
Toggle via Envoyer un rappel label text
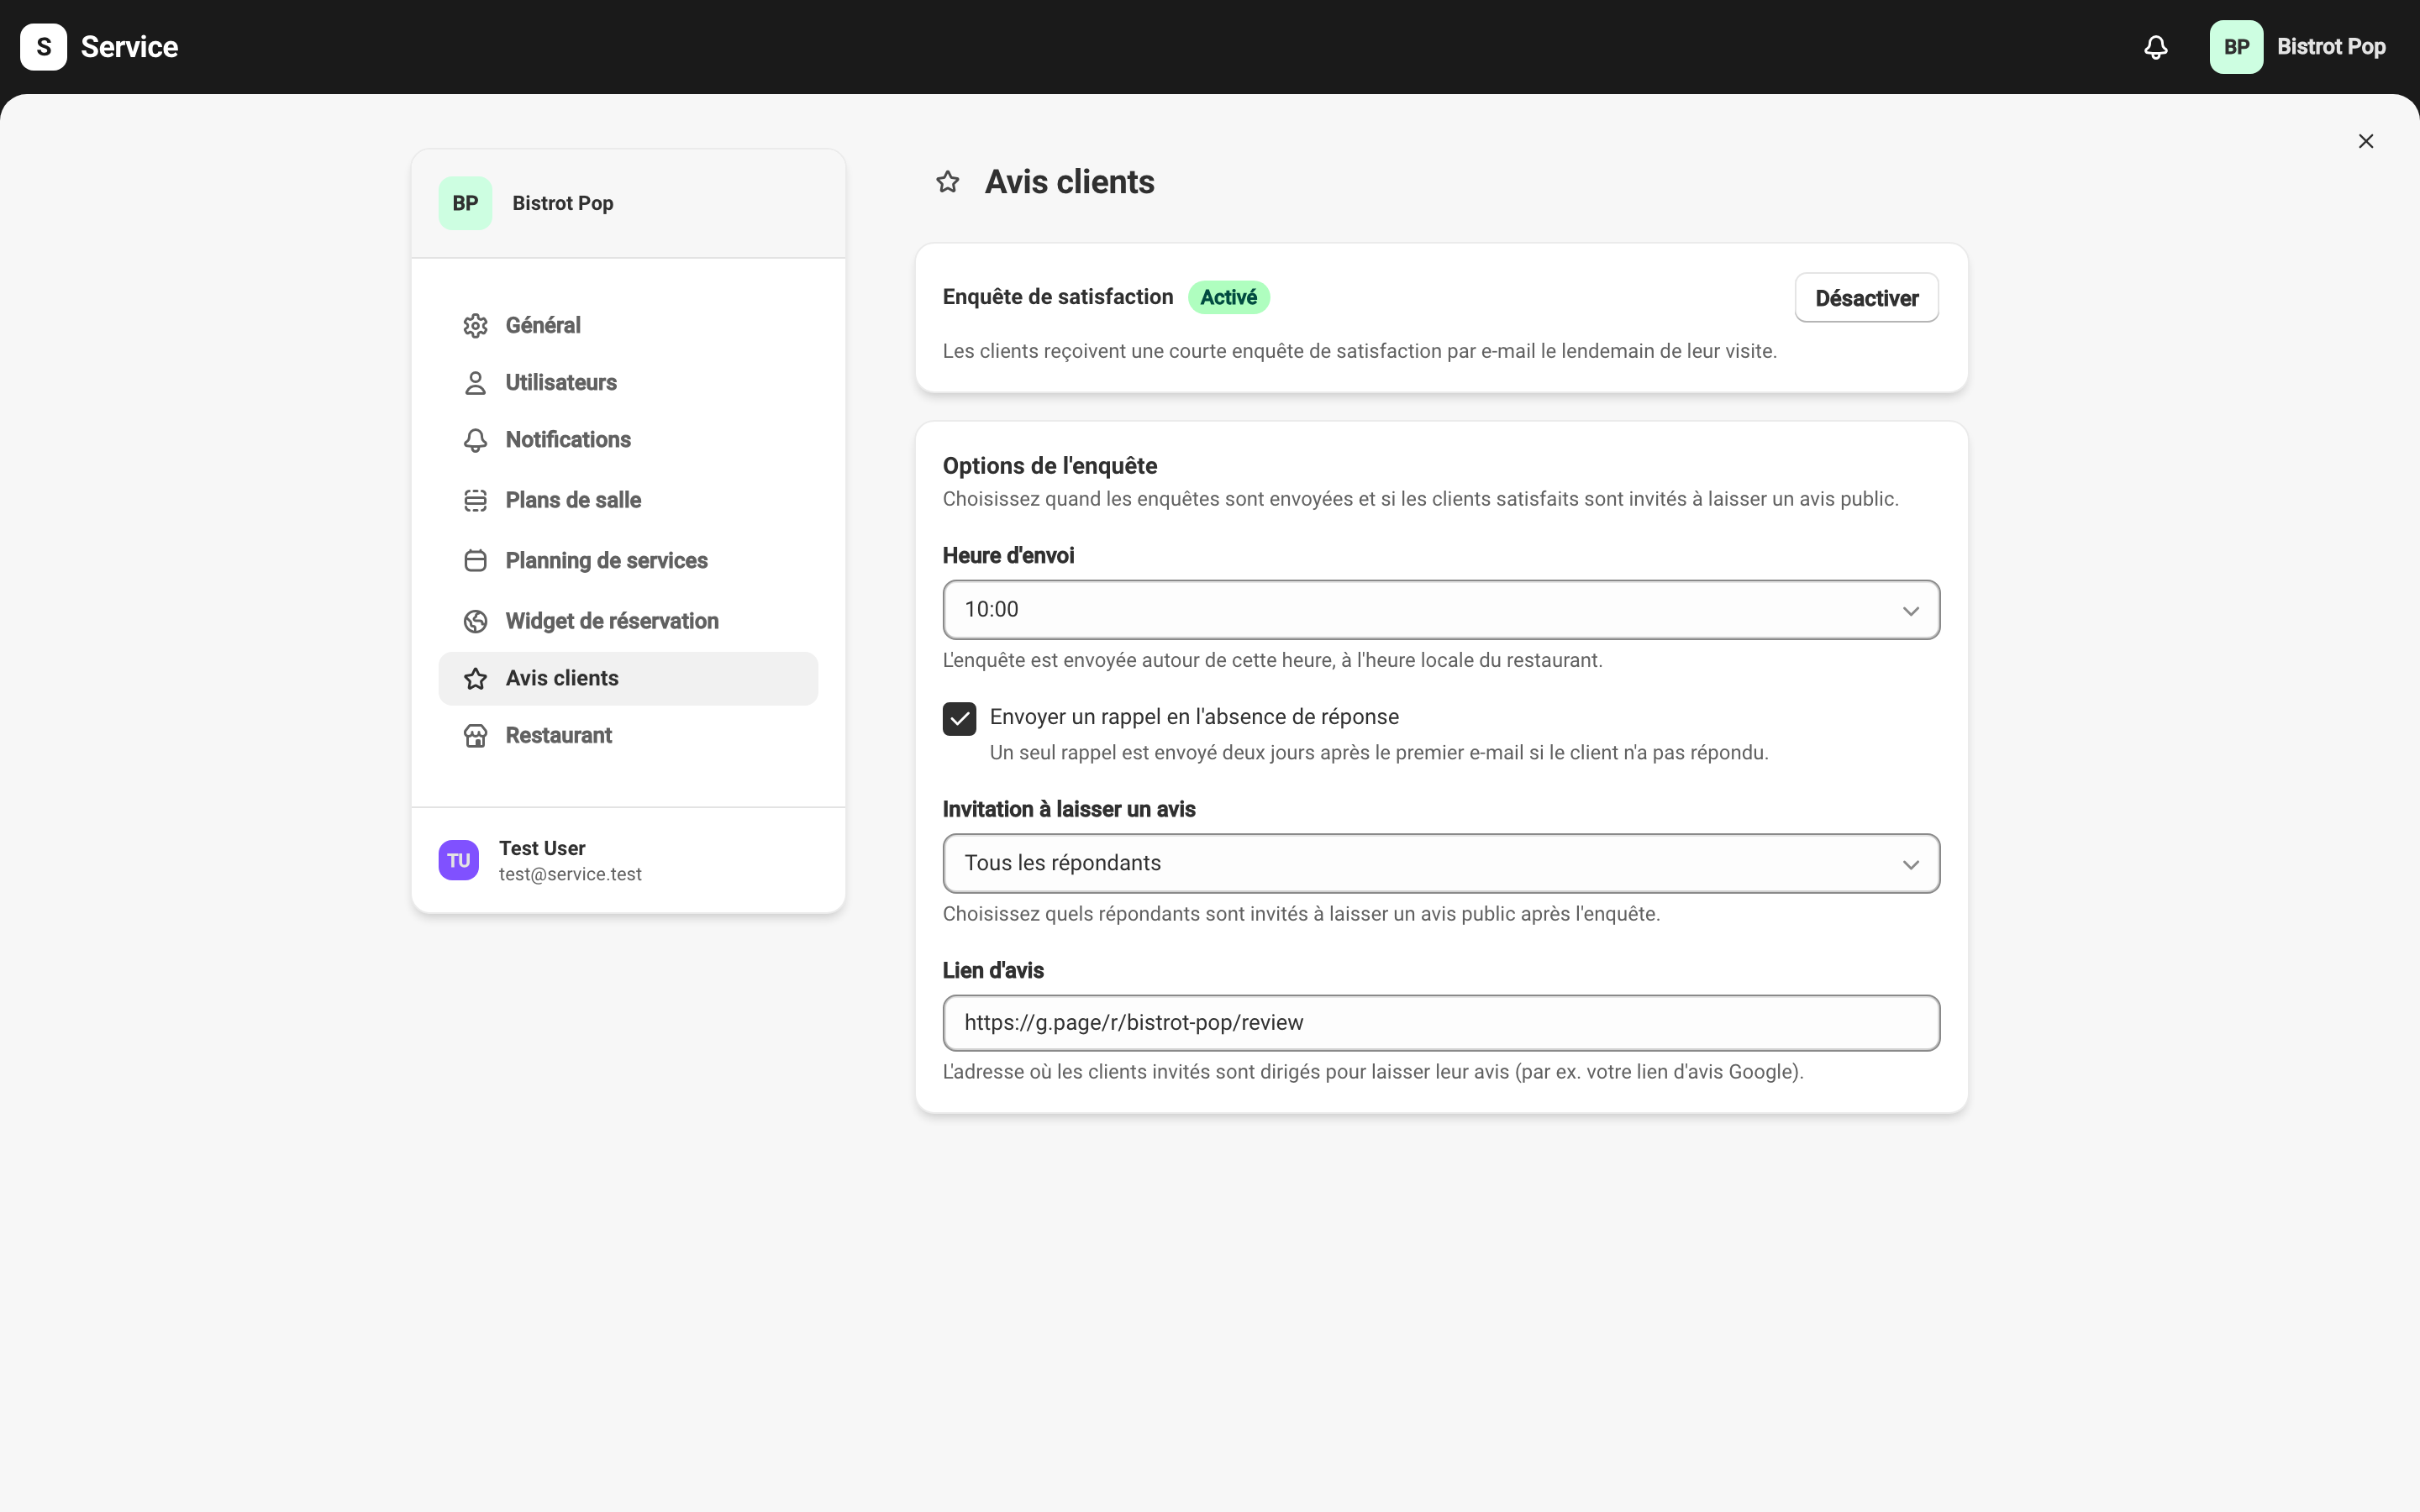[x=1194, y=717]
